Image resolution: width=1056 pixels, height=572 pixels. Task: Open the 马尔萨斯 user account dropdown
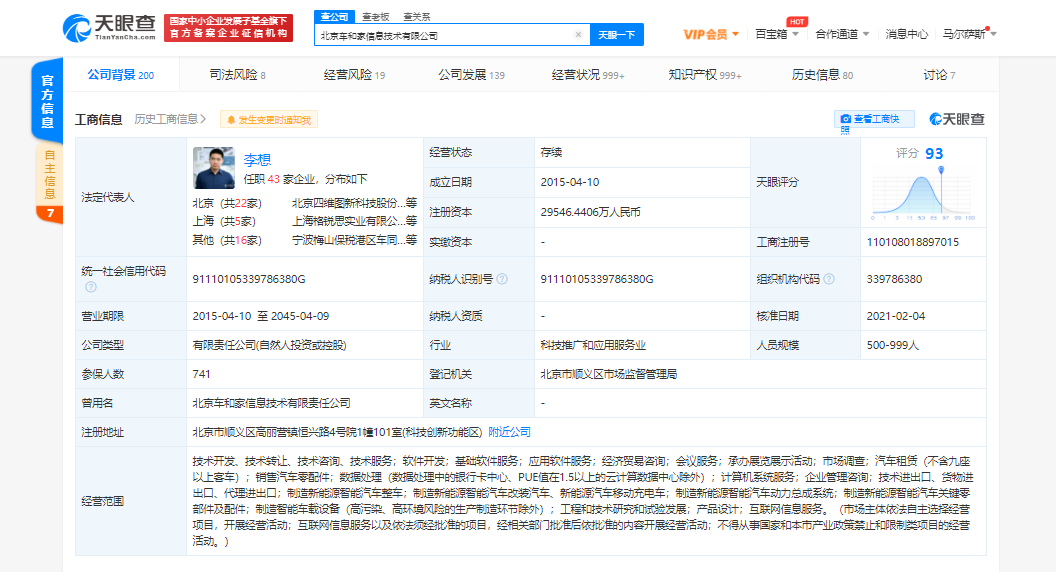click(x=968, y=34)
